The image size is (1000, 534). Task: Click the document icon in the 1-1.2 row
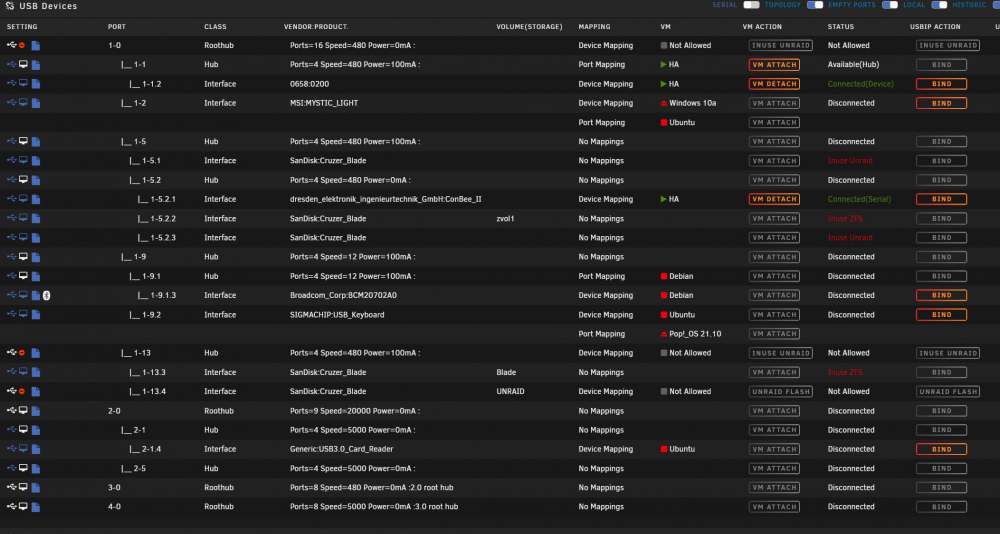click(36, 84)
